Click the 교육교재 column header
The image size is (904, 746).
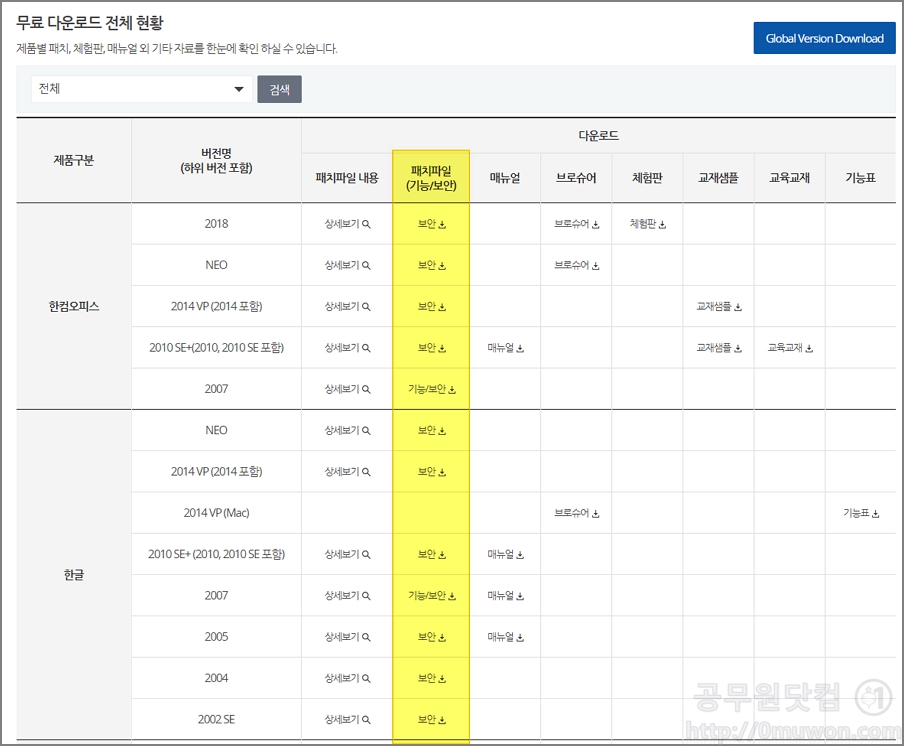tap(790, 178)
